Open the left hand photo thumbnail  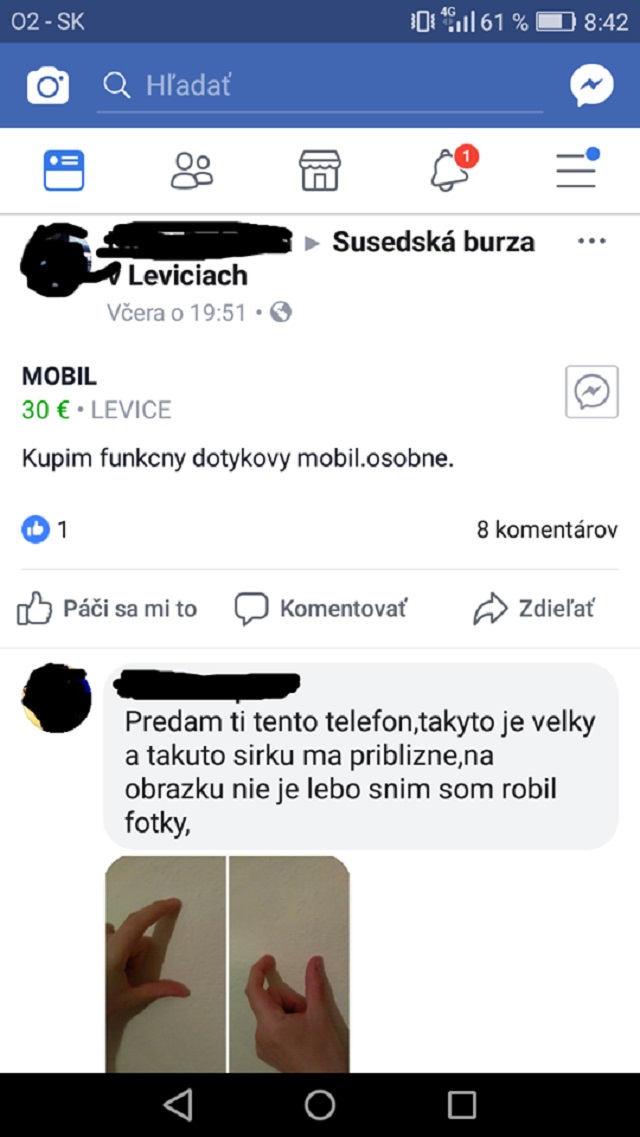(x=166, y=964)
